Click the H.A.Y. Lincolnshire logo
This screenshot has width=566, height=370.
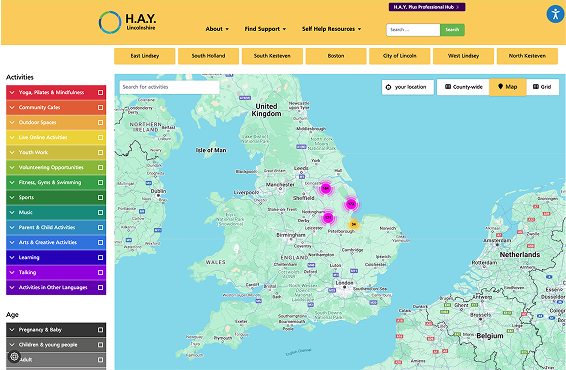[x=127, y=22]
